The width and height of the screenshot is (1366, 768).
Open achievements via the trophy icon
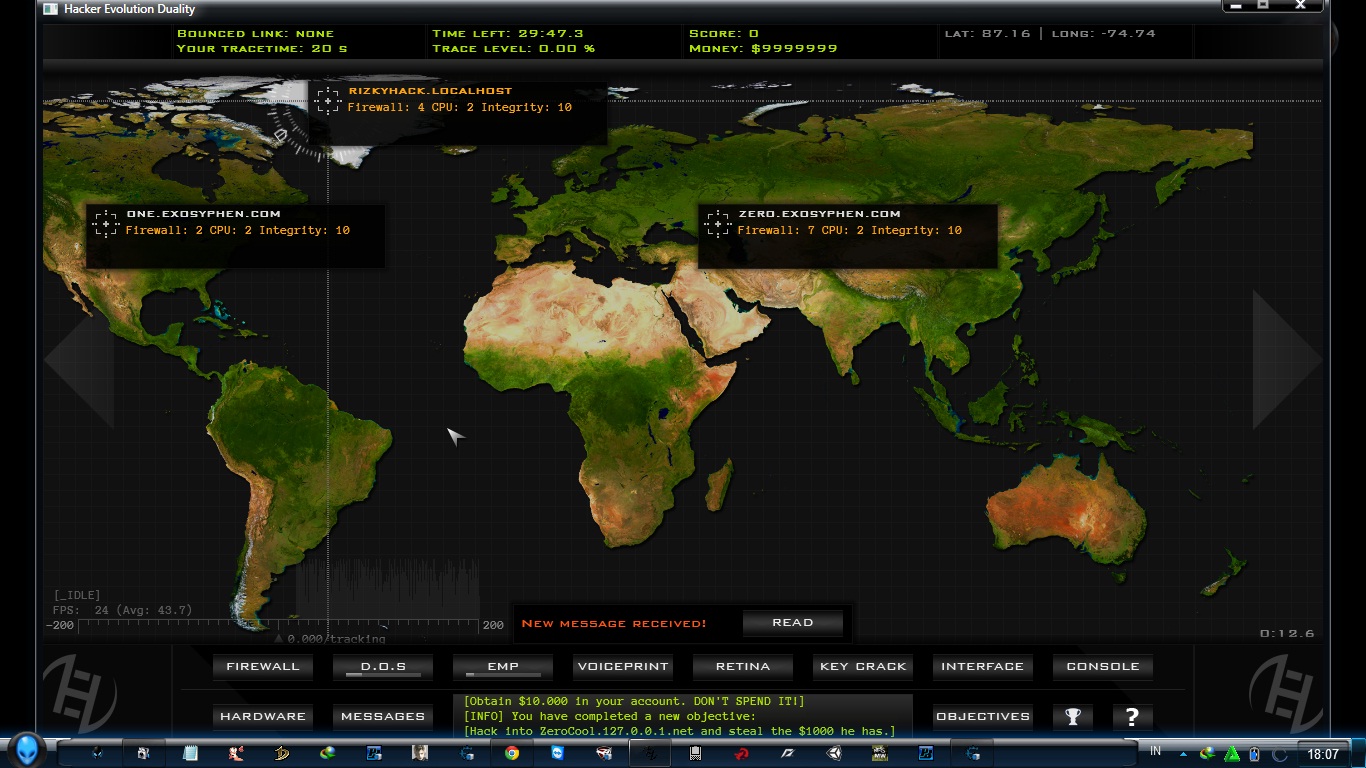pyautogui.click(x=1072, y=716)
